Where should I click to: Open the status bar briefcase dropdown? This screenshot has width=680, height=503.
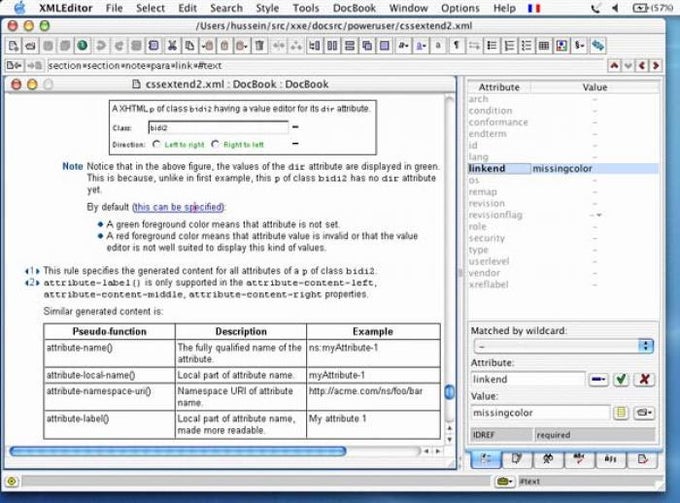point(505,481)
